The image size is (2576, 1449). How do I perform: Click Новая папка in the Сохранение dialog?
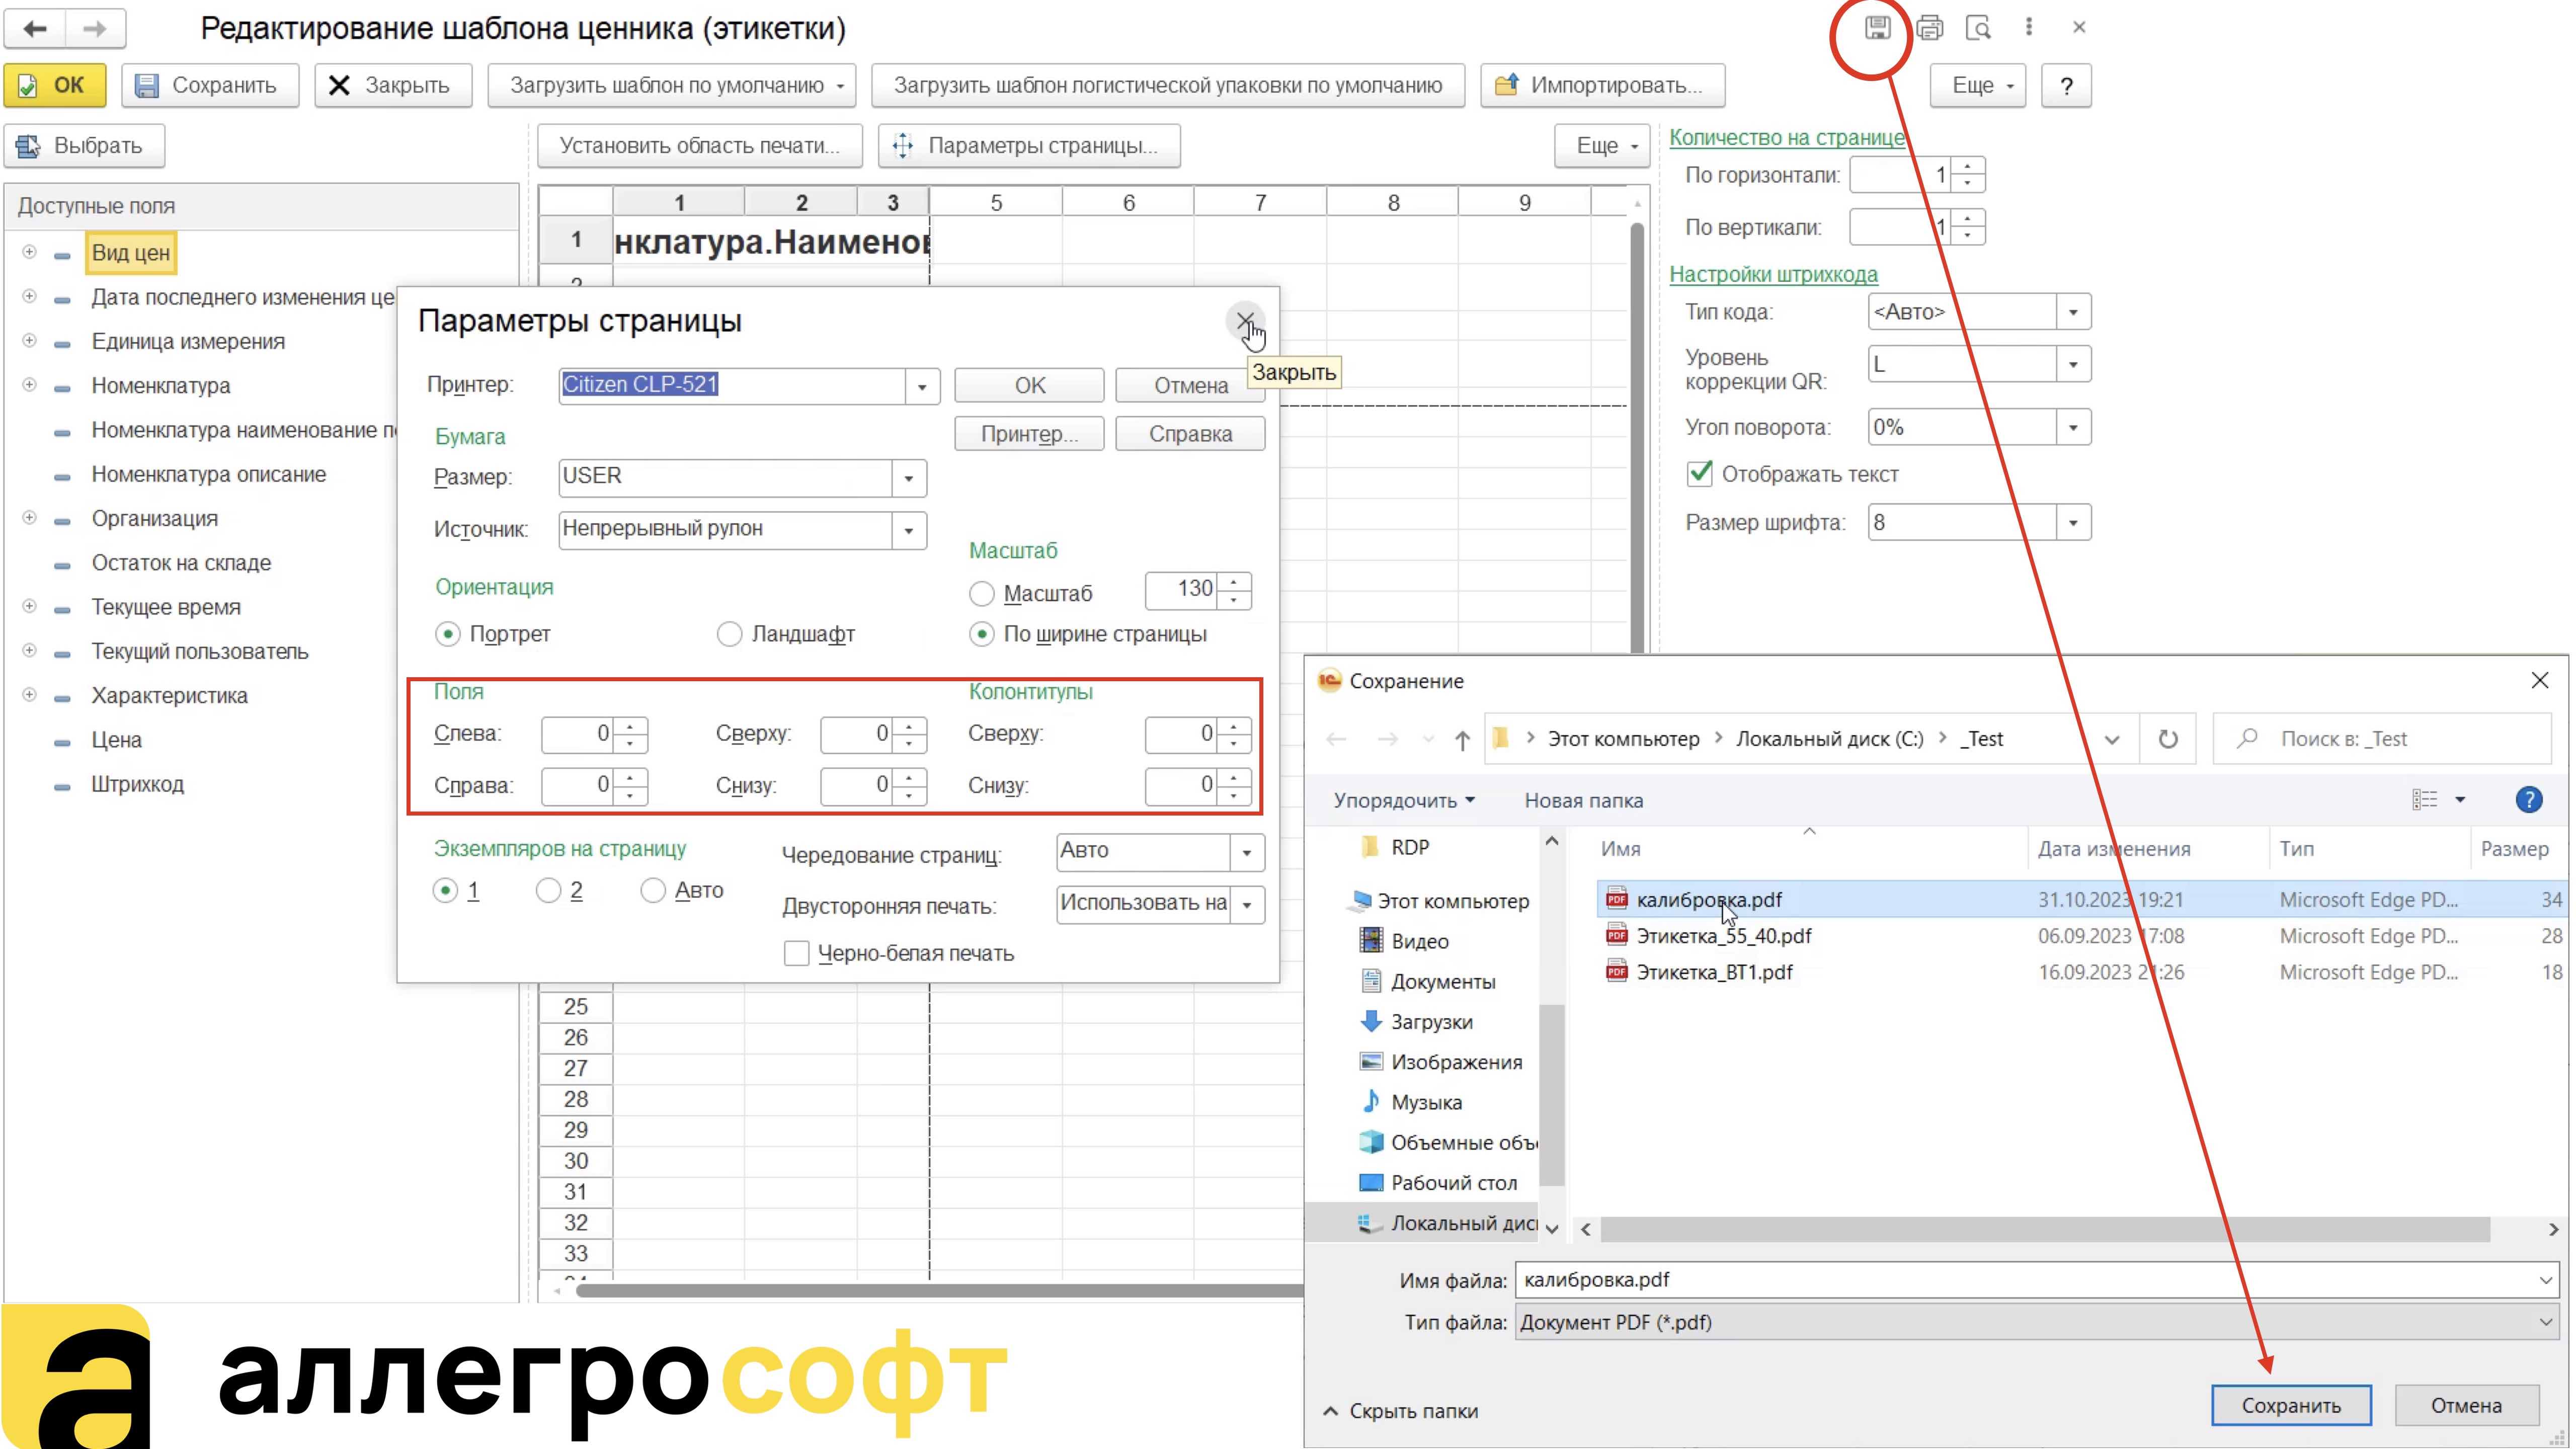pyautogui.click(x=1583, y=800)
